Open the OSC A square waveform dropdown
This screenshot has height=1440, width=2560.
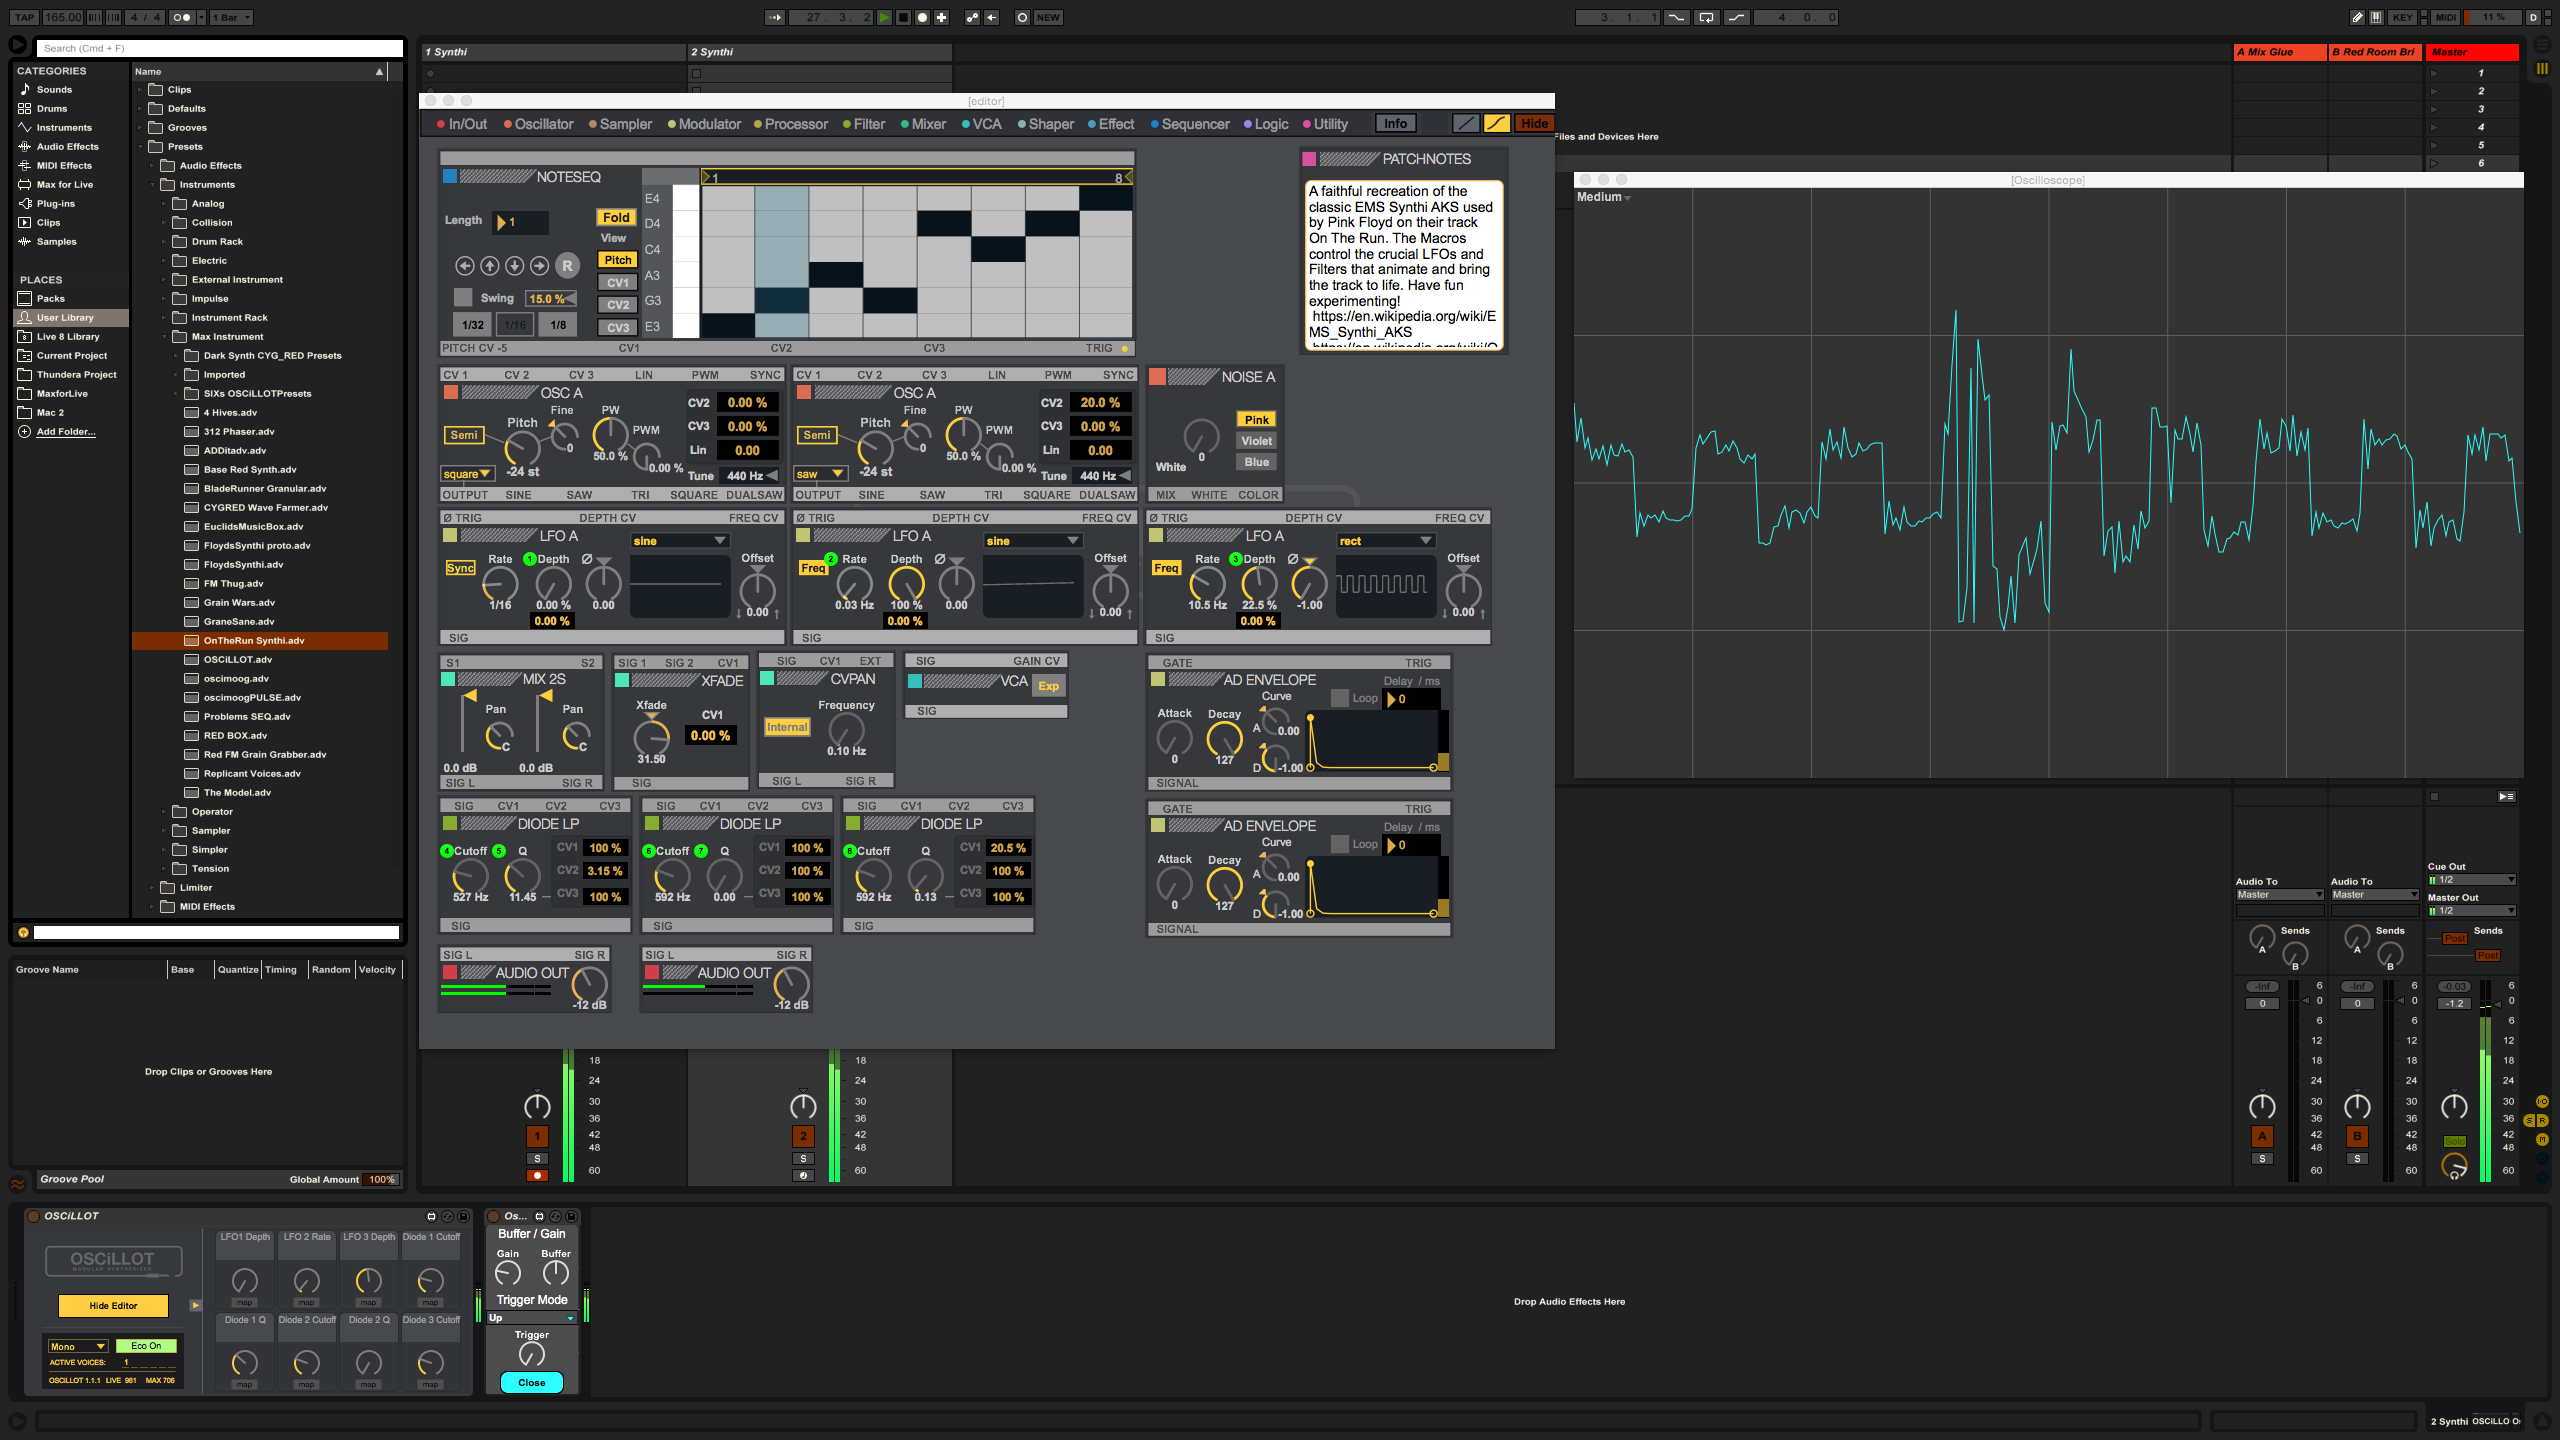[467, 474]
